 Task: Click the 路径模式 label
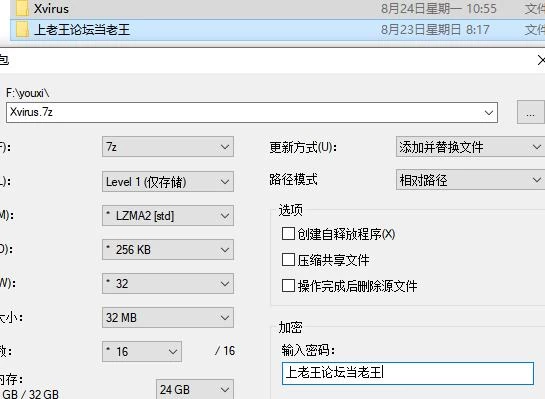(x=293, y=180)
